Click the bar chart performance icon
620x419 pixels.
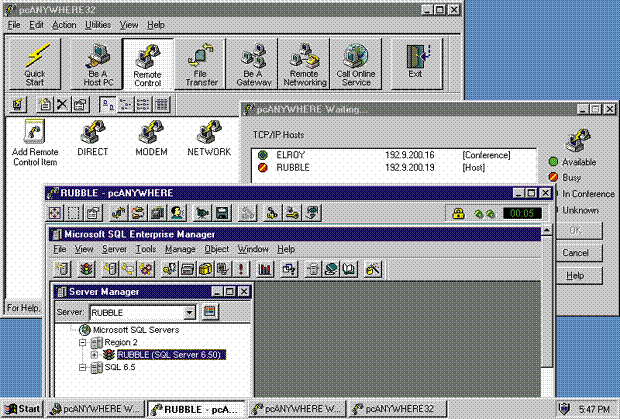tap(265, 270)
